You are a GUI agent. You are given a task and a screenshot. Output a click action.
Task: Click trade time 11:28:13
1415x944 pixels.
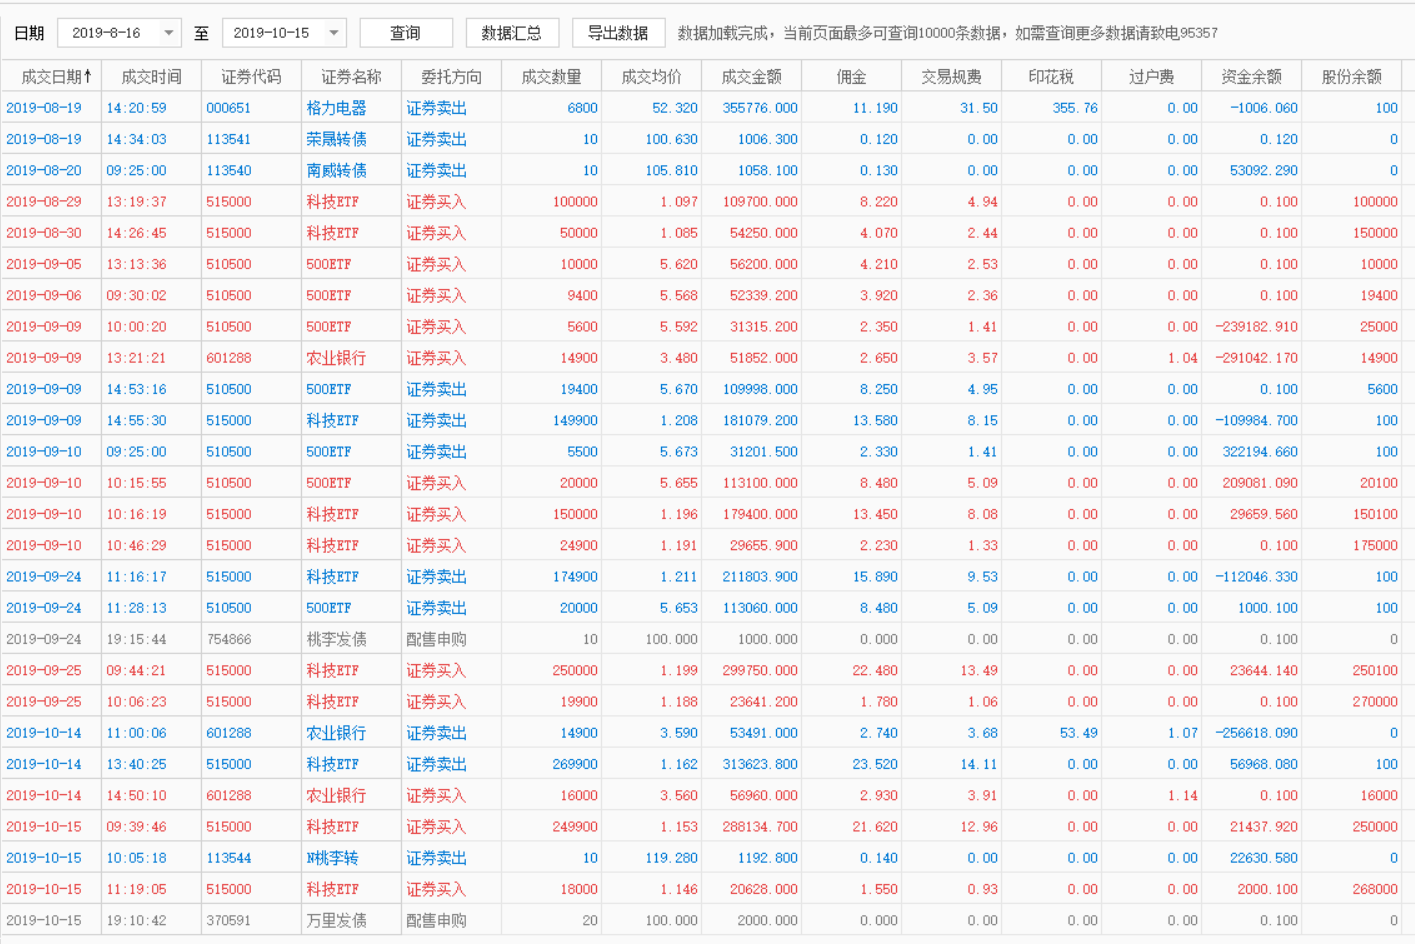[136, 608]
